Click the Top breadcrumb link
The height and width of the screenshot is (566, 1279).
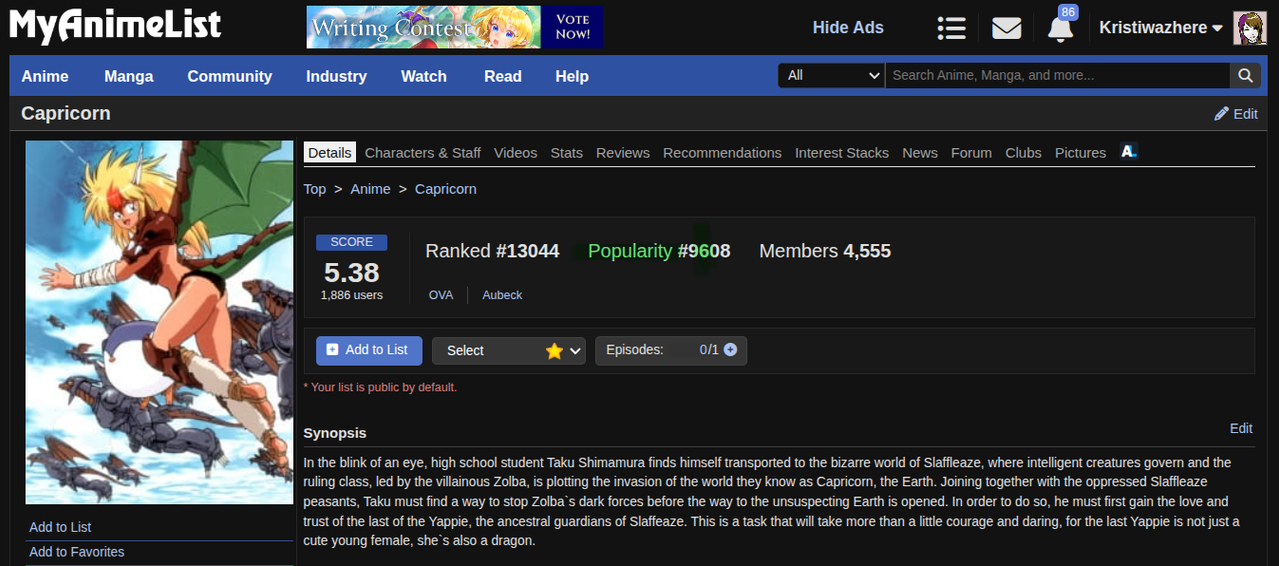click(315, 188)
